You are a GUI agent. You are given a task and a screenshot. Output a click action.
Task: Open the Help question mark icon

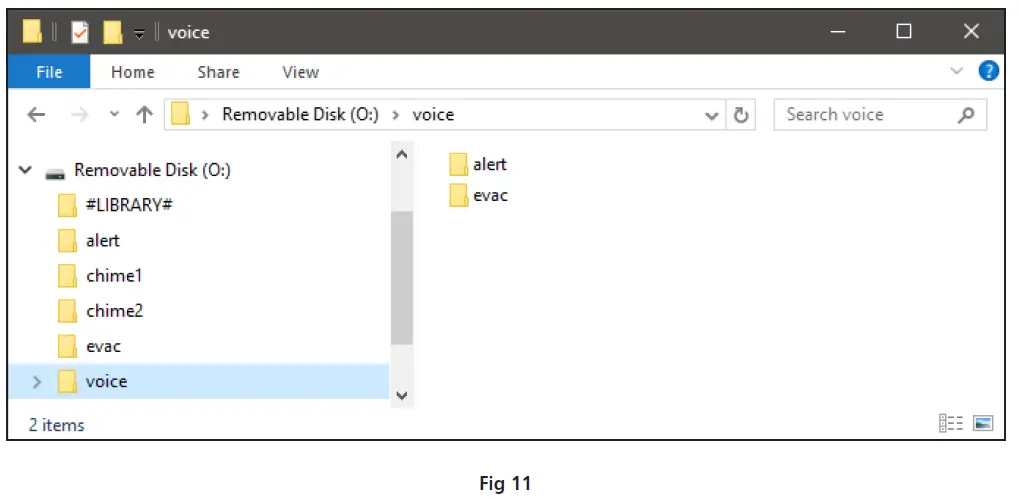988,71
